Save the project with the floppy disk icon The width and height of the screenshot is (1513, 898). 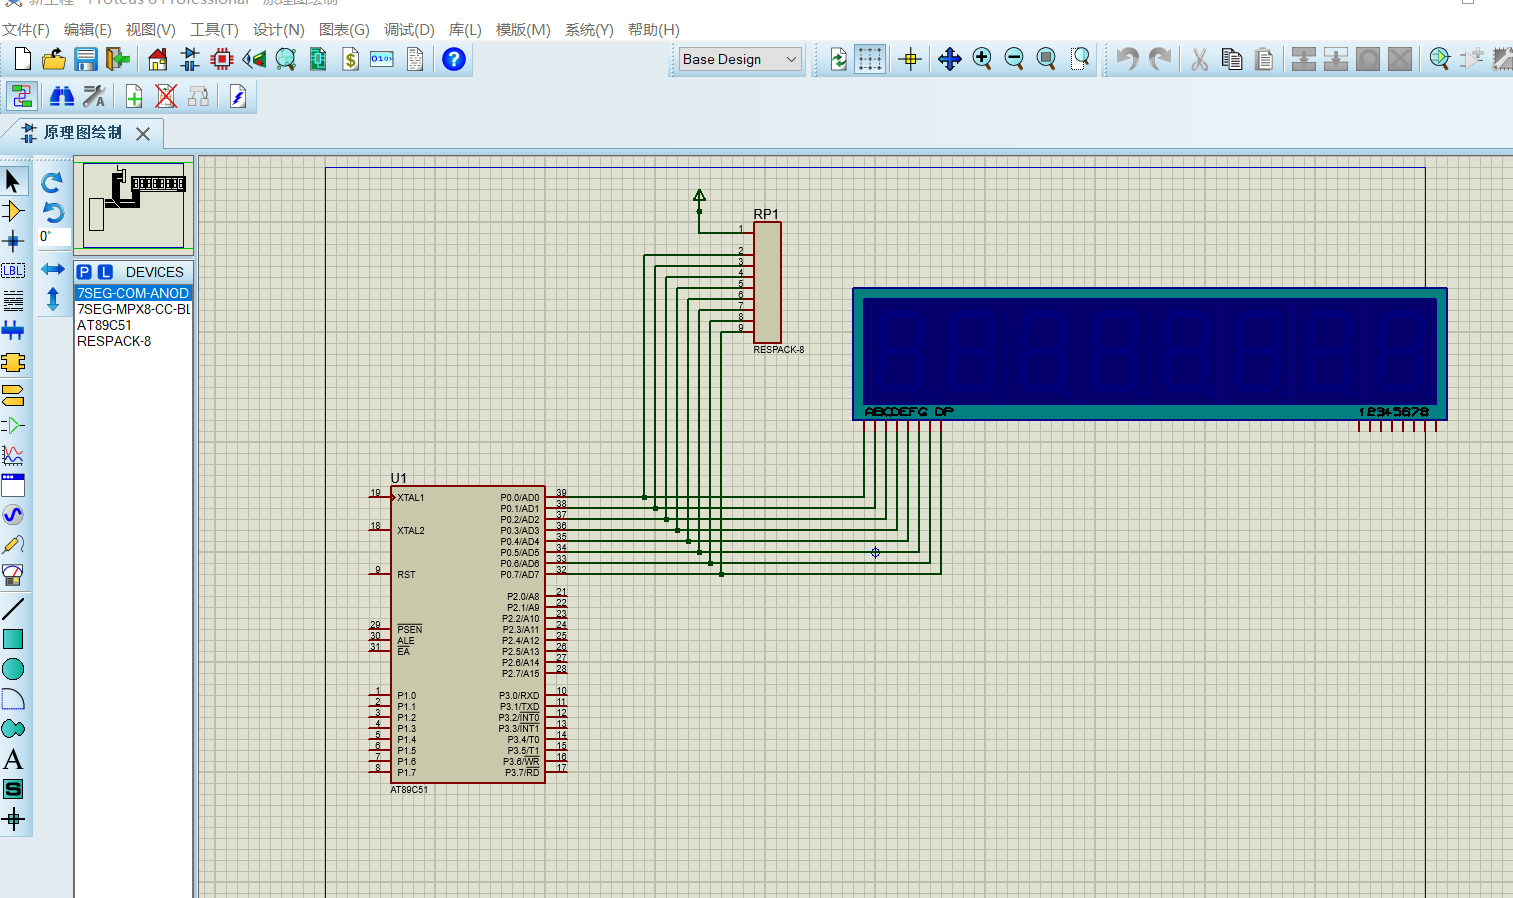pos(86,59)
